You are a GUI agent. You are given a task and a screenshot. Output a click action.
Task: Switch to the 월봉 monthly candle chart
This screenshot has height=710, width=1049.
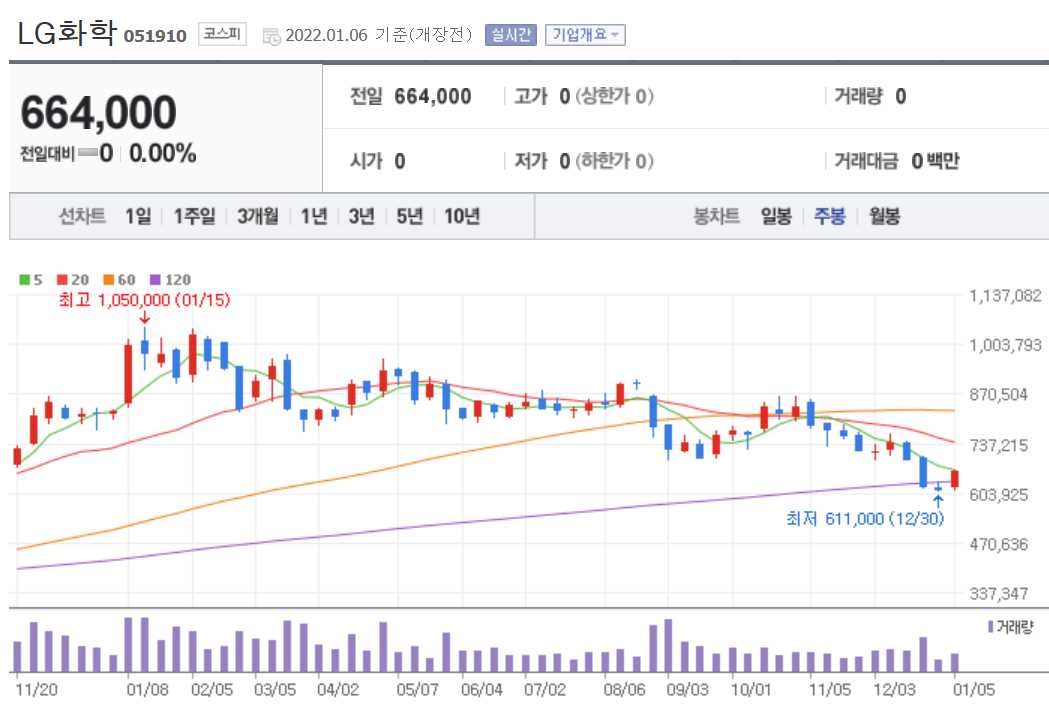point(884,216)
